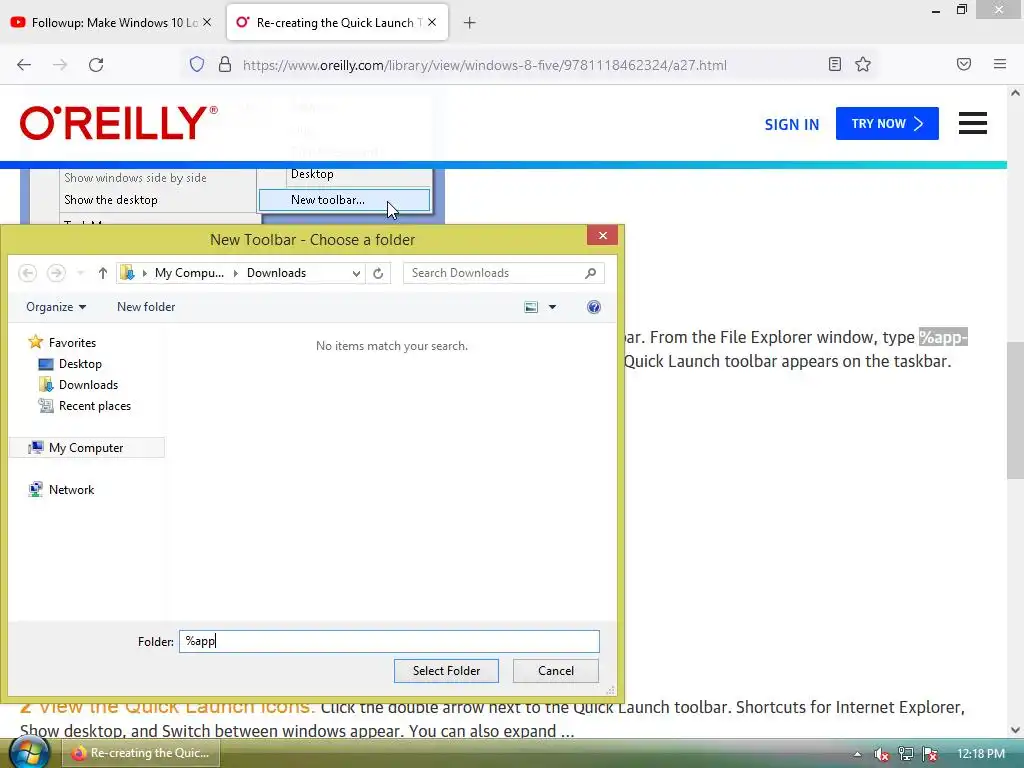The width and height of the screenshot is (1024, 768).
Task: Click the Select Folder button
Action: pyautogui.click(x=446, y=671)
